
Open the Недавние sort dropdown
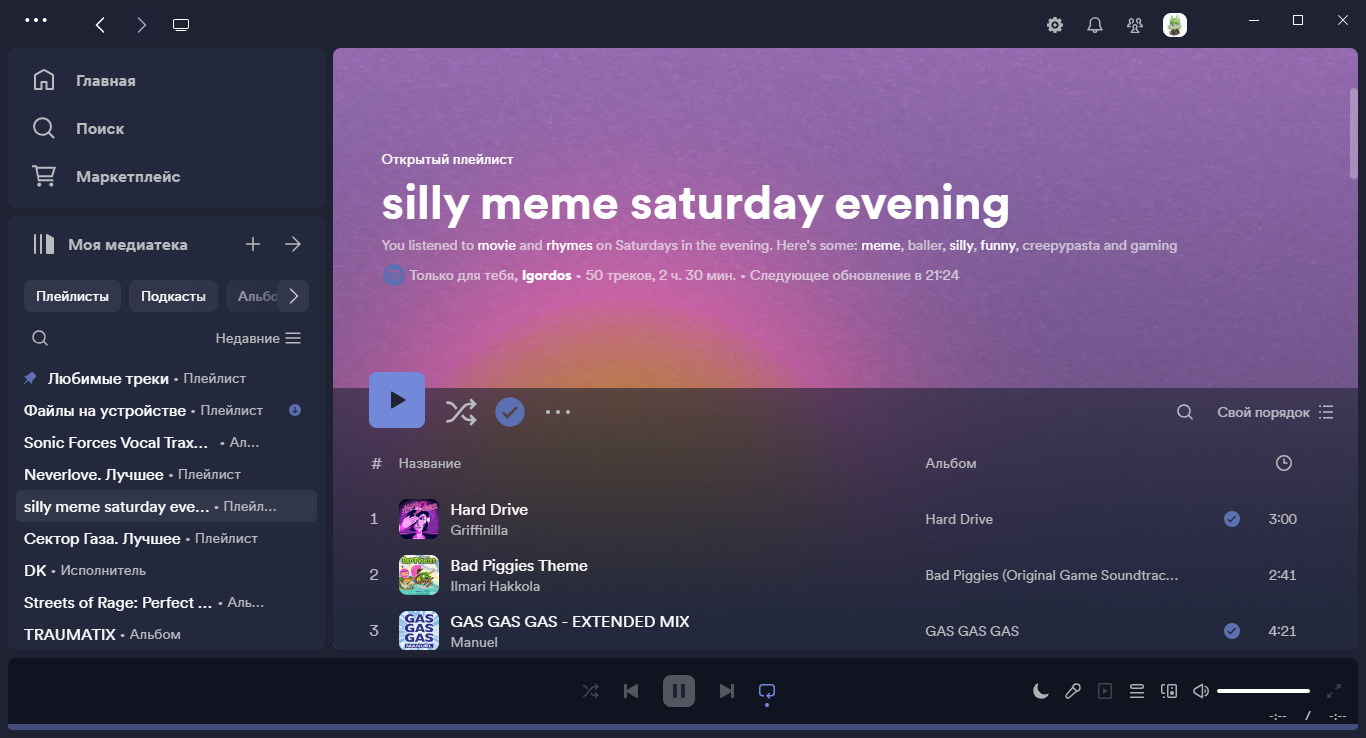pos(258,338)
